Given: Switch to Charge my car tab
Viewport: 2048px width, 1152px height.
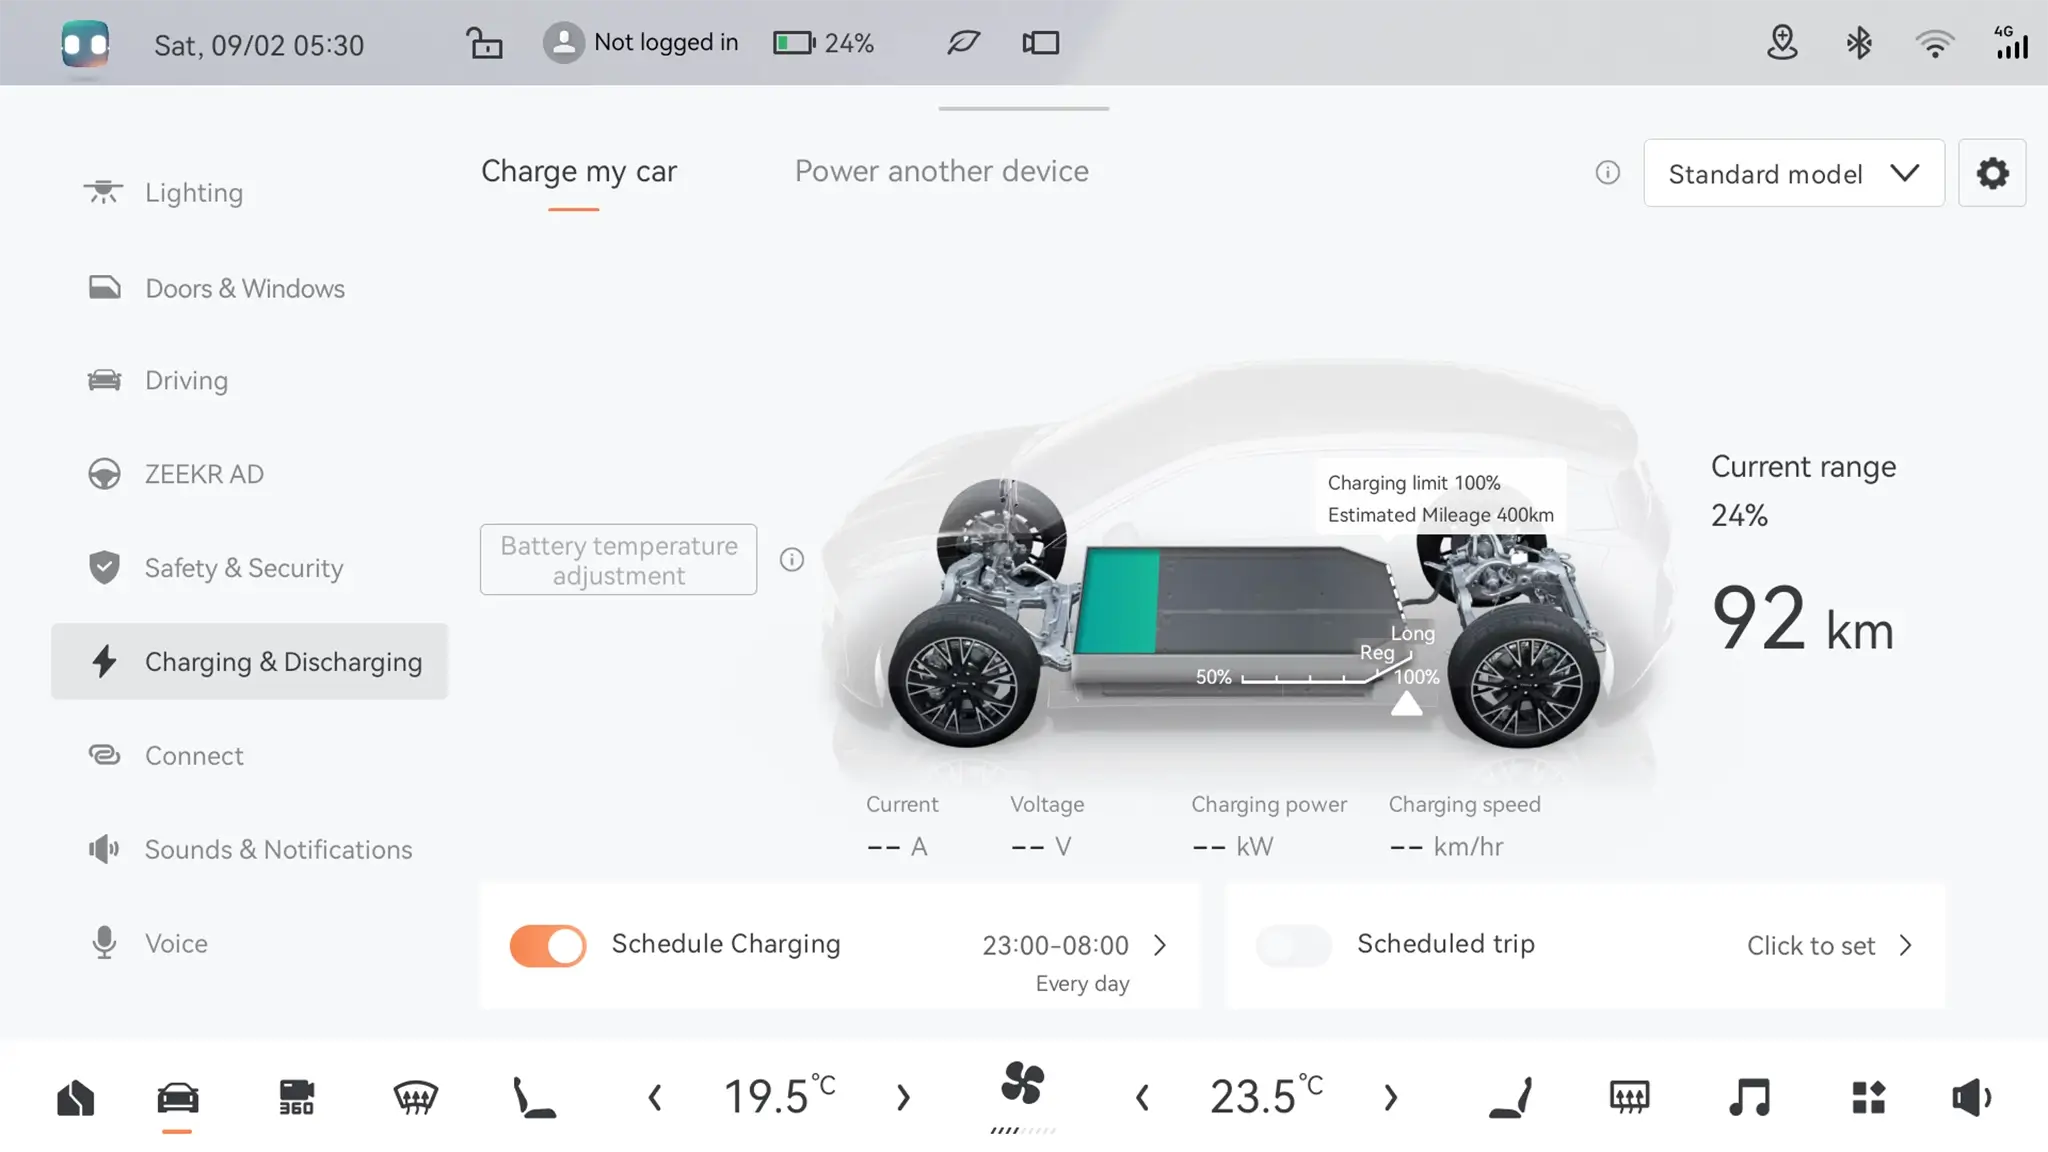Looking at the screenshot, I should [578, 172].
